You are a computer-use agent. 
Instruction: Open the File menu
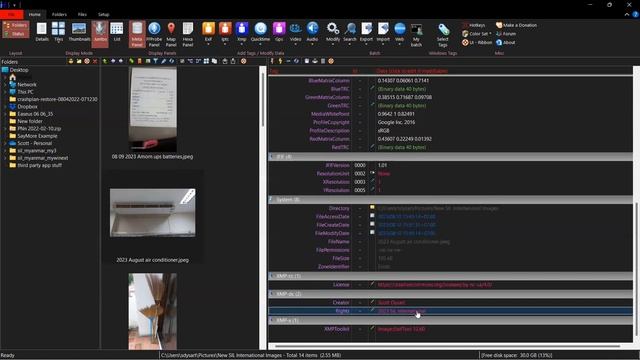pos(11,14)
